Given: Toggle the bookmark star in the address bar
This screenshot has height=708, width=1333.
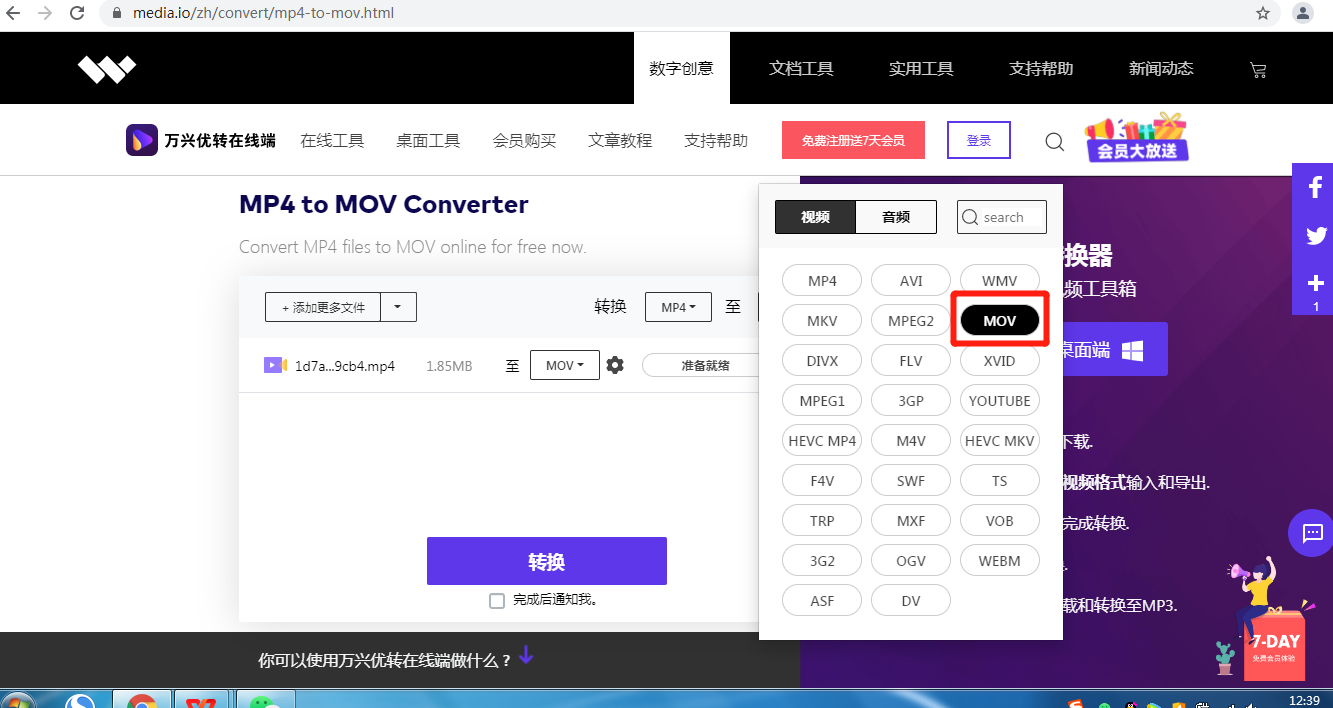Looking at the screenshot, I should [x=1263, y=14].
